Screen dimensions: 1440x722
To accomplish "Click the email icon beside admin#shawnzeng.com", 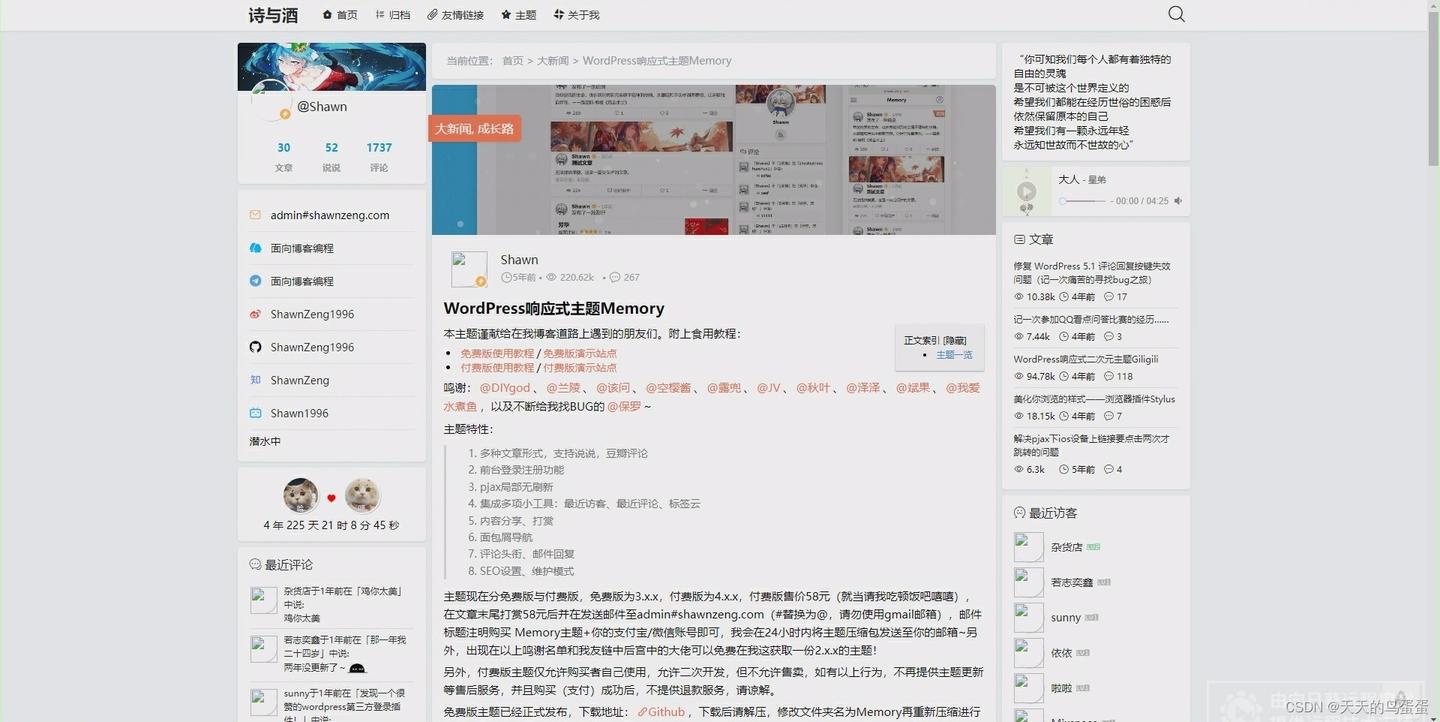I will (256, 214).
